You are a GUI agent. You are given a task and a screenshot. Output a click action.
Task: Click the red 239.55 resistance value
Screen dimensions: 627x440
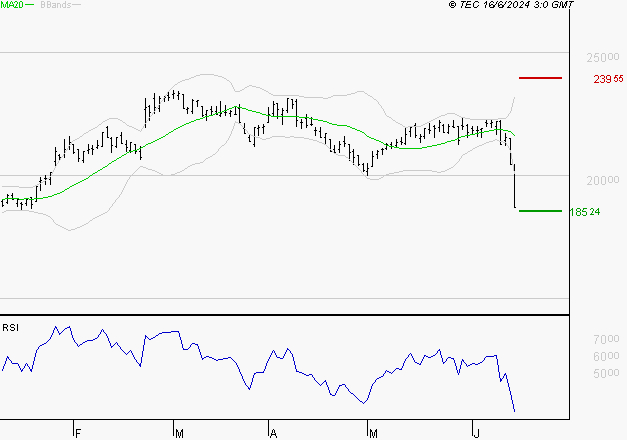(608, 79)
